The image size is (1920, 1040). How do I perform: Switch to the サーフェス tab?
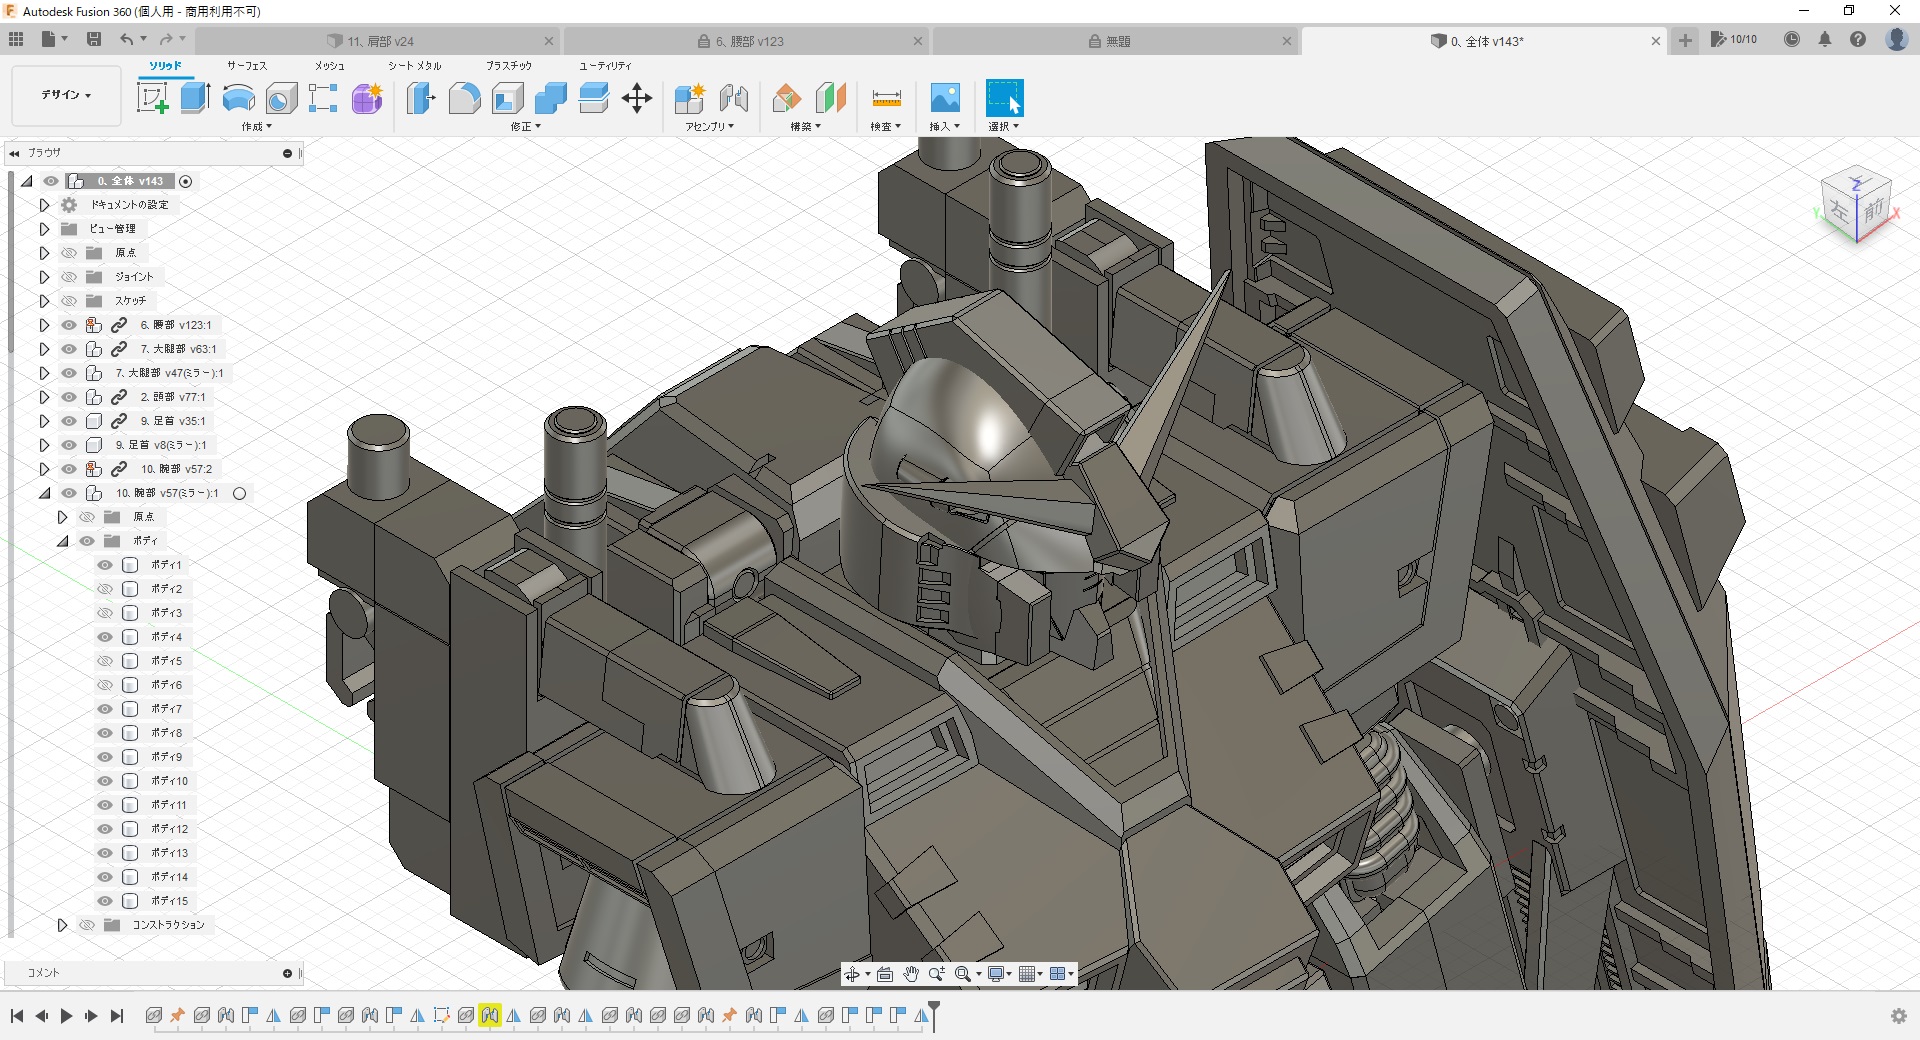[246, 65]
